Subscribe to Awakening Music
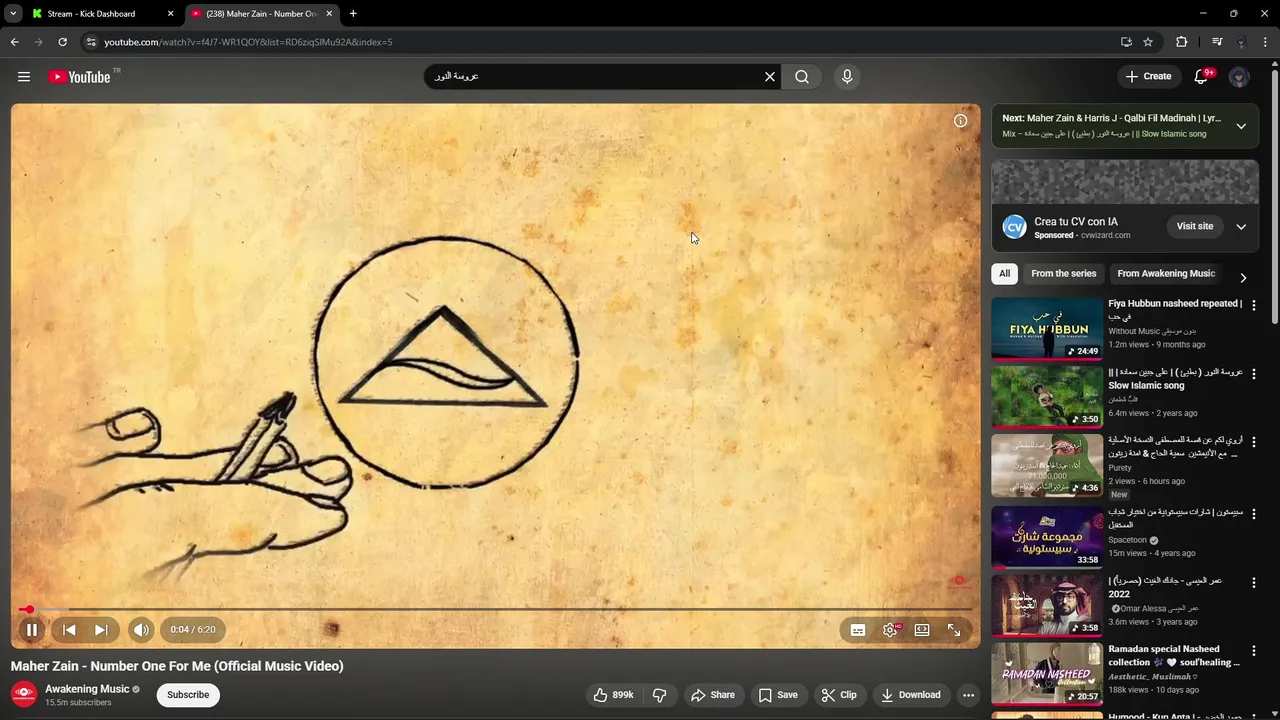Image resolution: width=1280 pixels, height=720 pixels. (188, 695)
